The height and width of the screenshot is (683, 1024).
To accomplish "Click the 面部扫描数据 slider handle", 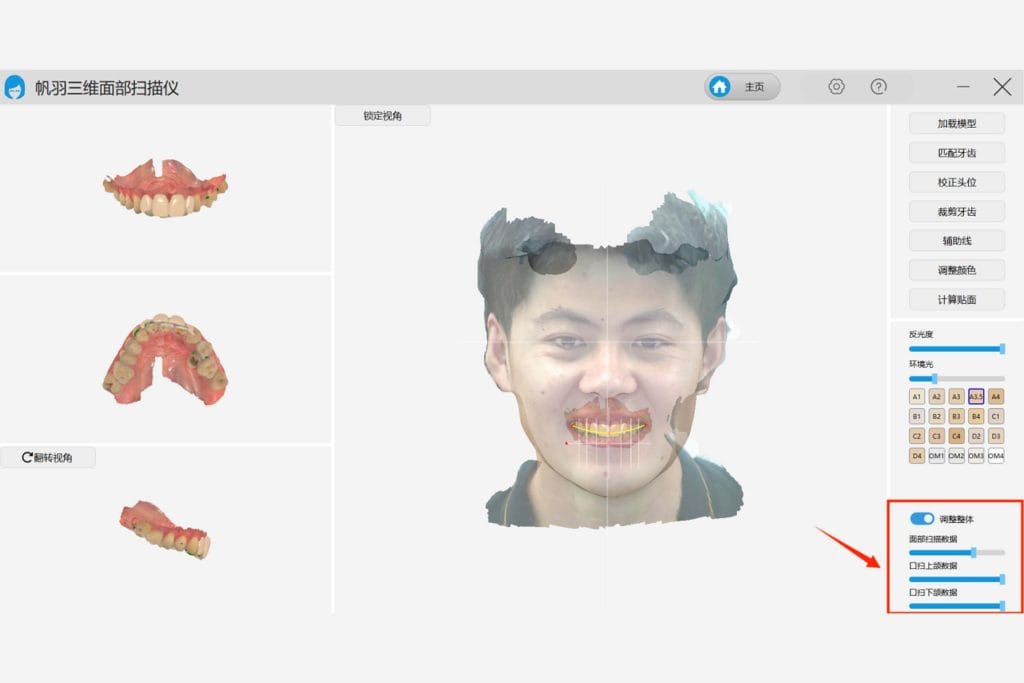I will tap(974, 550).
